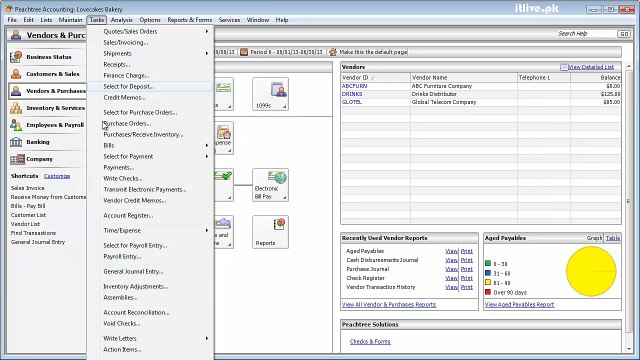Expand the Select for Payment submenu
Screen dimensions: 640x360
(x=207, y=156)
